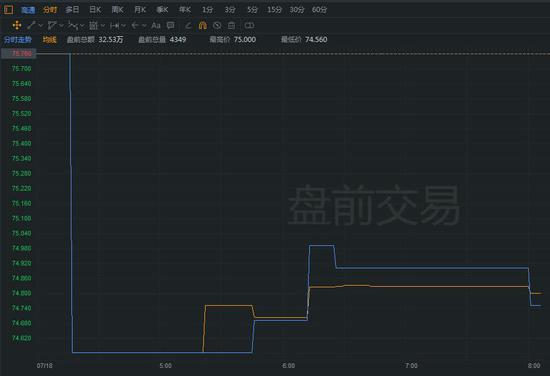Hide drawings with the eye-slash icon
This screenshot has width=550, height=376.
coord(217,25)
